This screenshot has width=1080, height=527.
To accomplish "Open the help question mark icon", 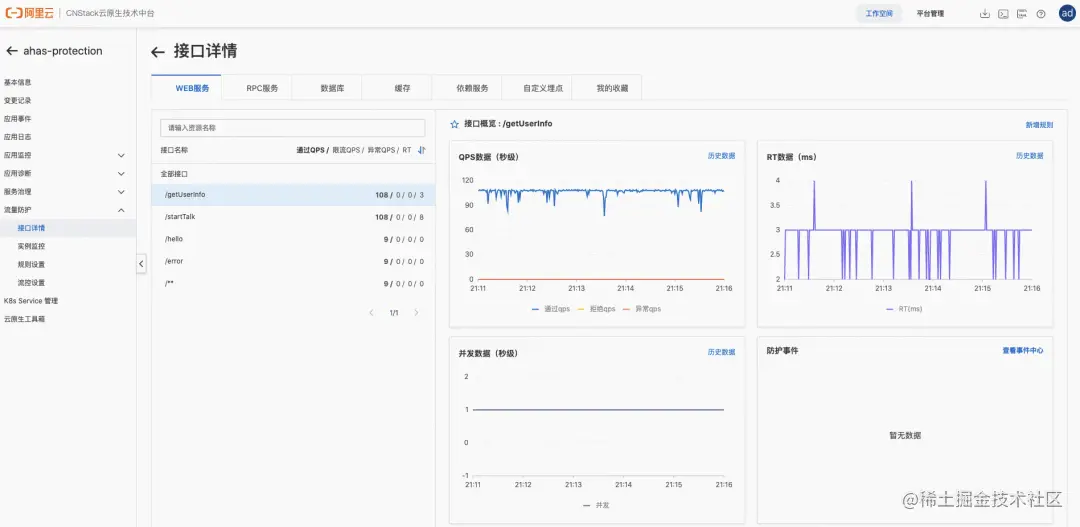I will pos(1041,14).
